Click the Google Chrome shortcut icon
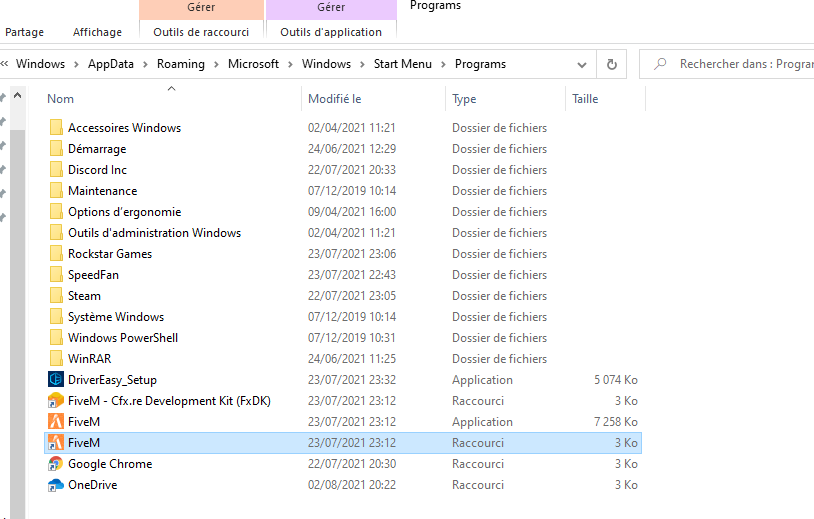 point(56,464)
